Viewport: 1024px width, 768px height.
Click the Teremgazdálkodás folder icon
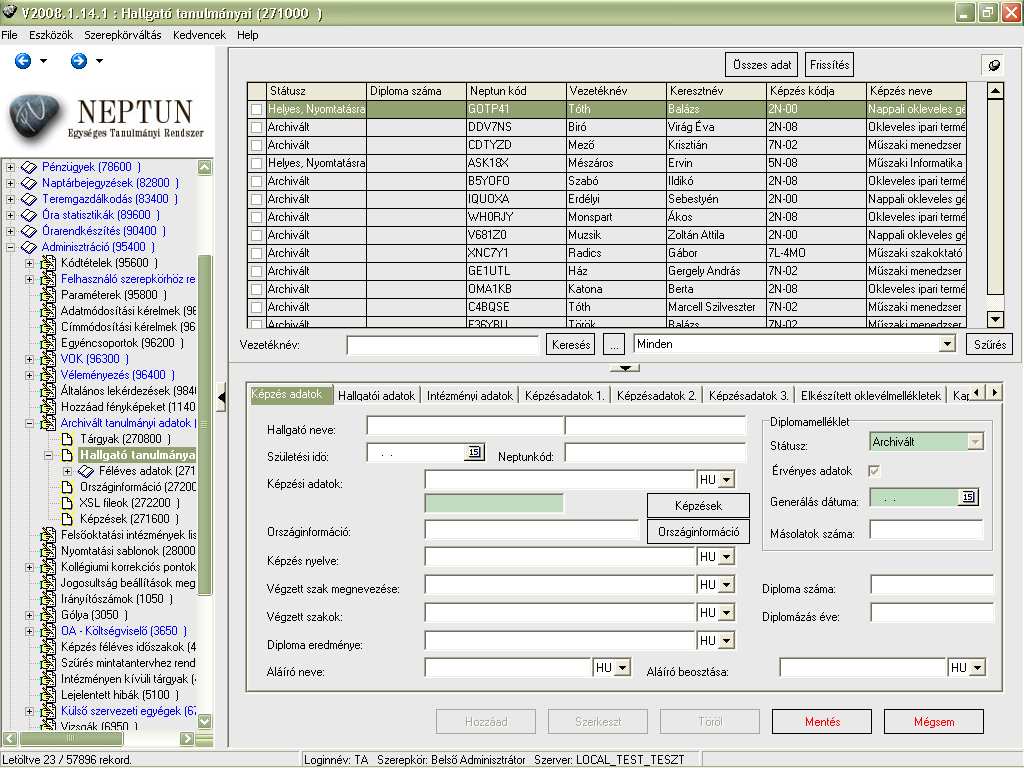click(29, 199)
